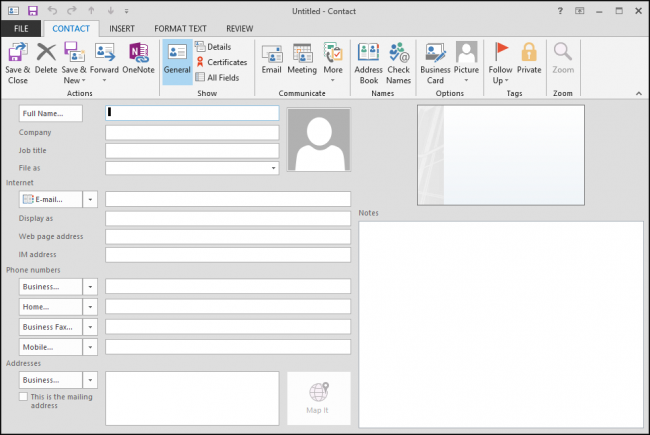
Task: Click the contact photo placeholder
Action: pyautogui.click(x=319, y=139)
